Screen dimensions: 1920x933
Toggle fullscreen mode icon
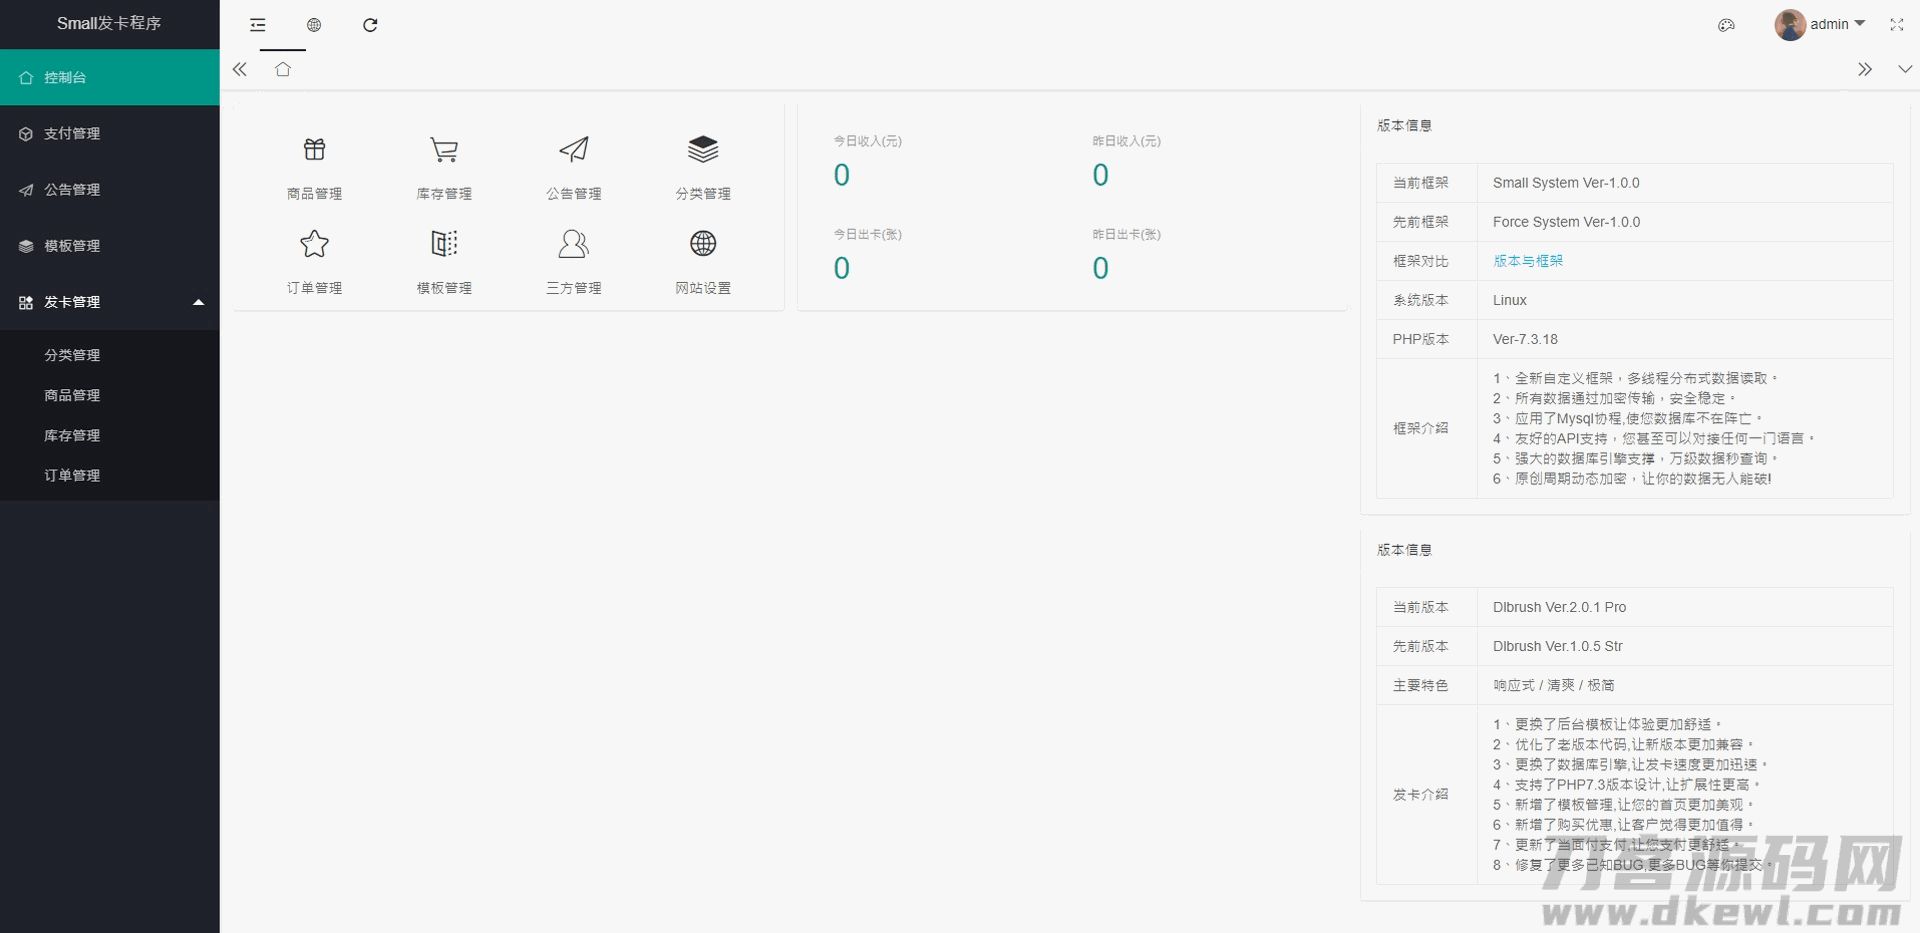pos(1896,25)
